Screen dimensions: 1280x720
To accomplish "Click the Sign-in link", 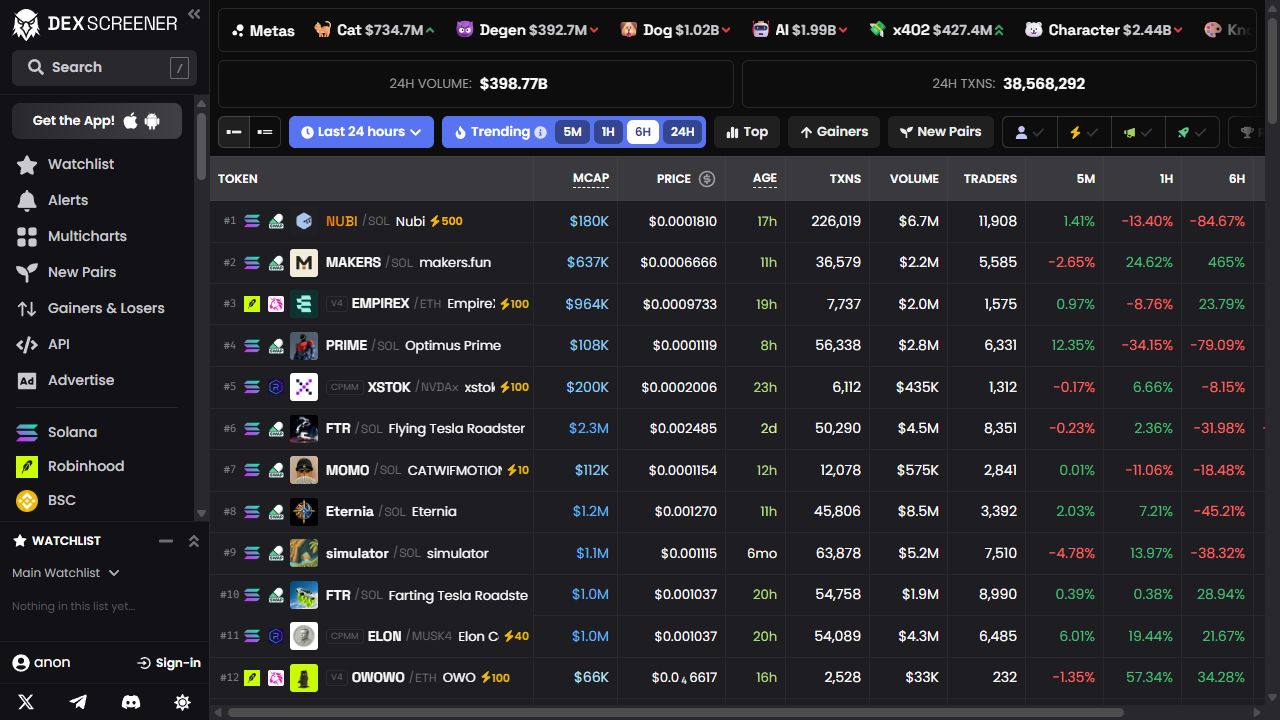I will 169,663.
